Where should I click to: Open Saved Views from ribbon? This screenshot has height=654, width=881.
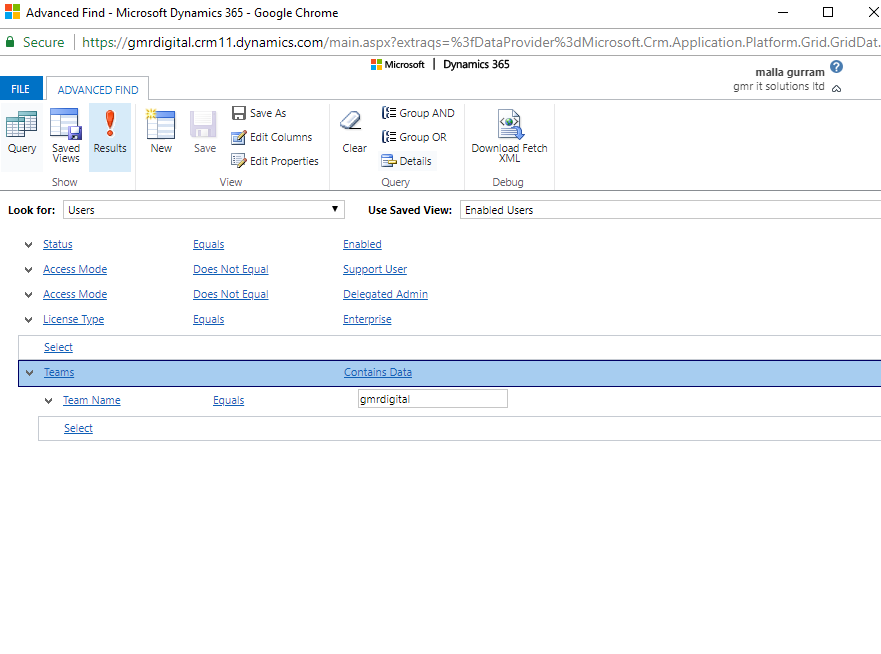pyautogui.click(x=66, y=137)
